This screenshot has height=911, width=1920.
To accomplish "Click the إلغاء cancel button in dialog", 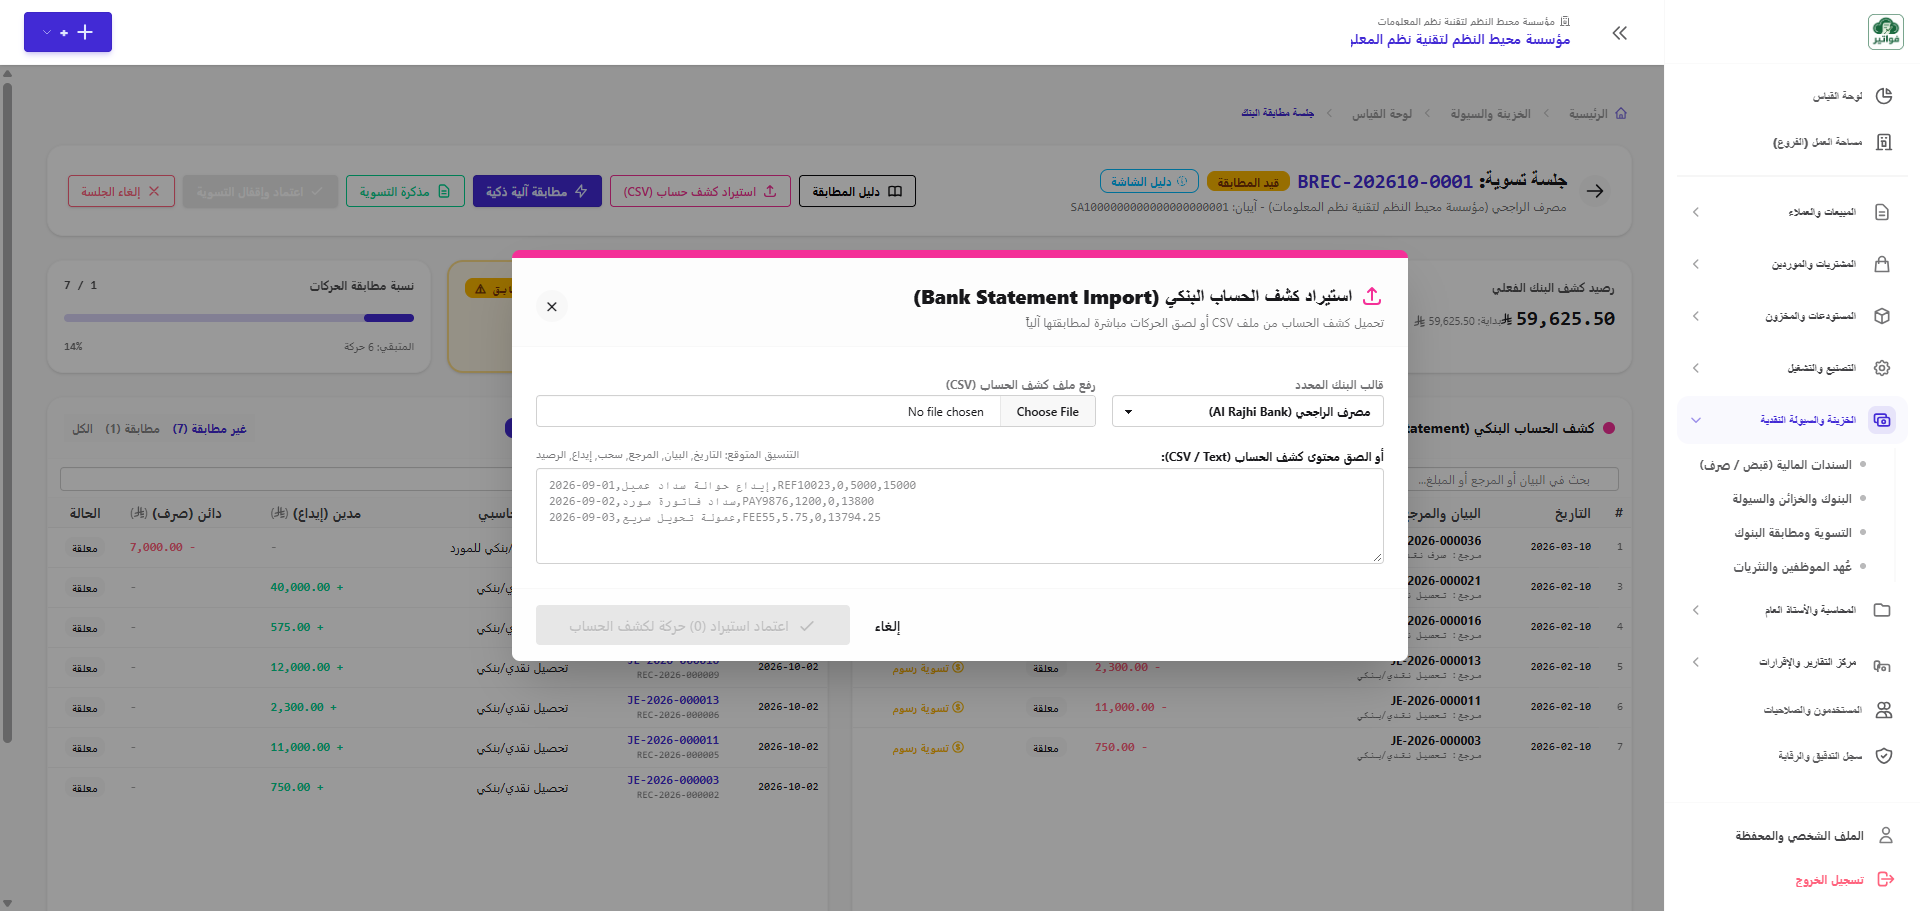I will 887,626.
